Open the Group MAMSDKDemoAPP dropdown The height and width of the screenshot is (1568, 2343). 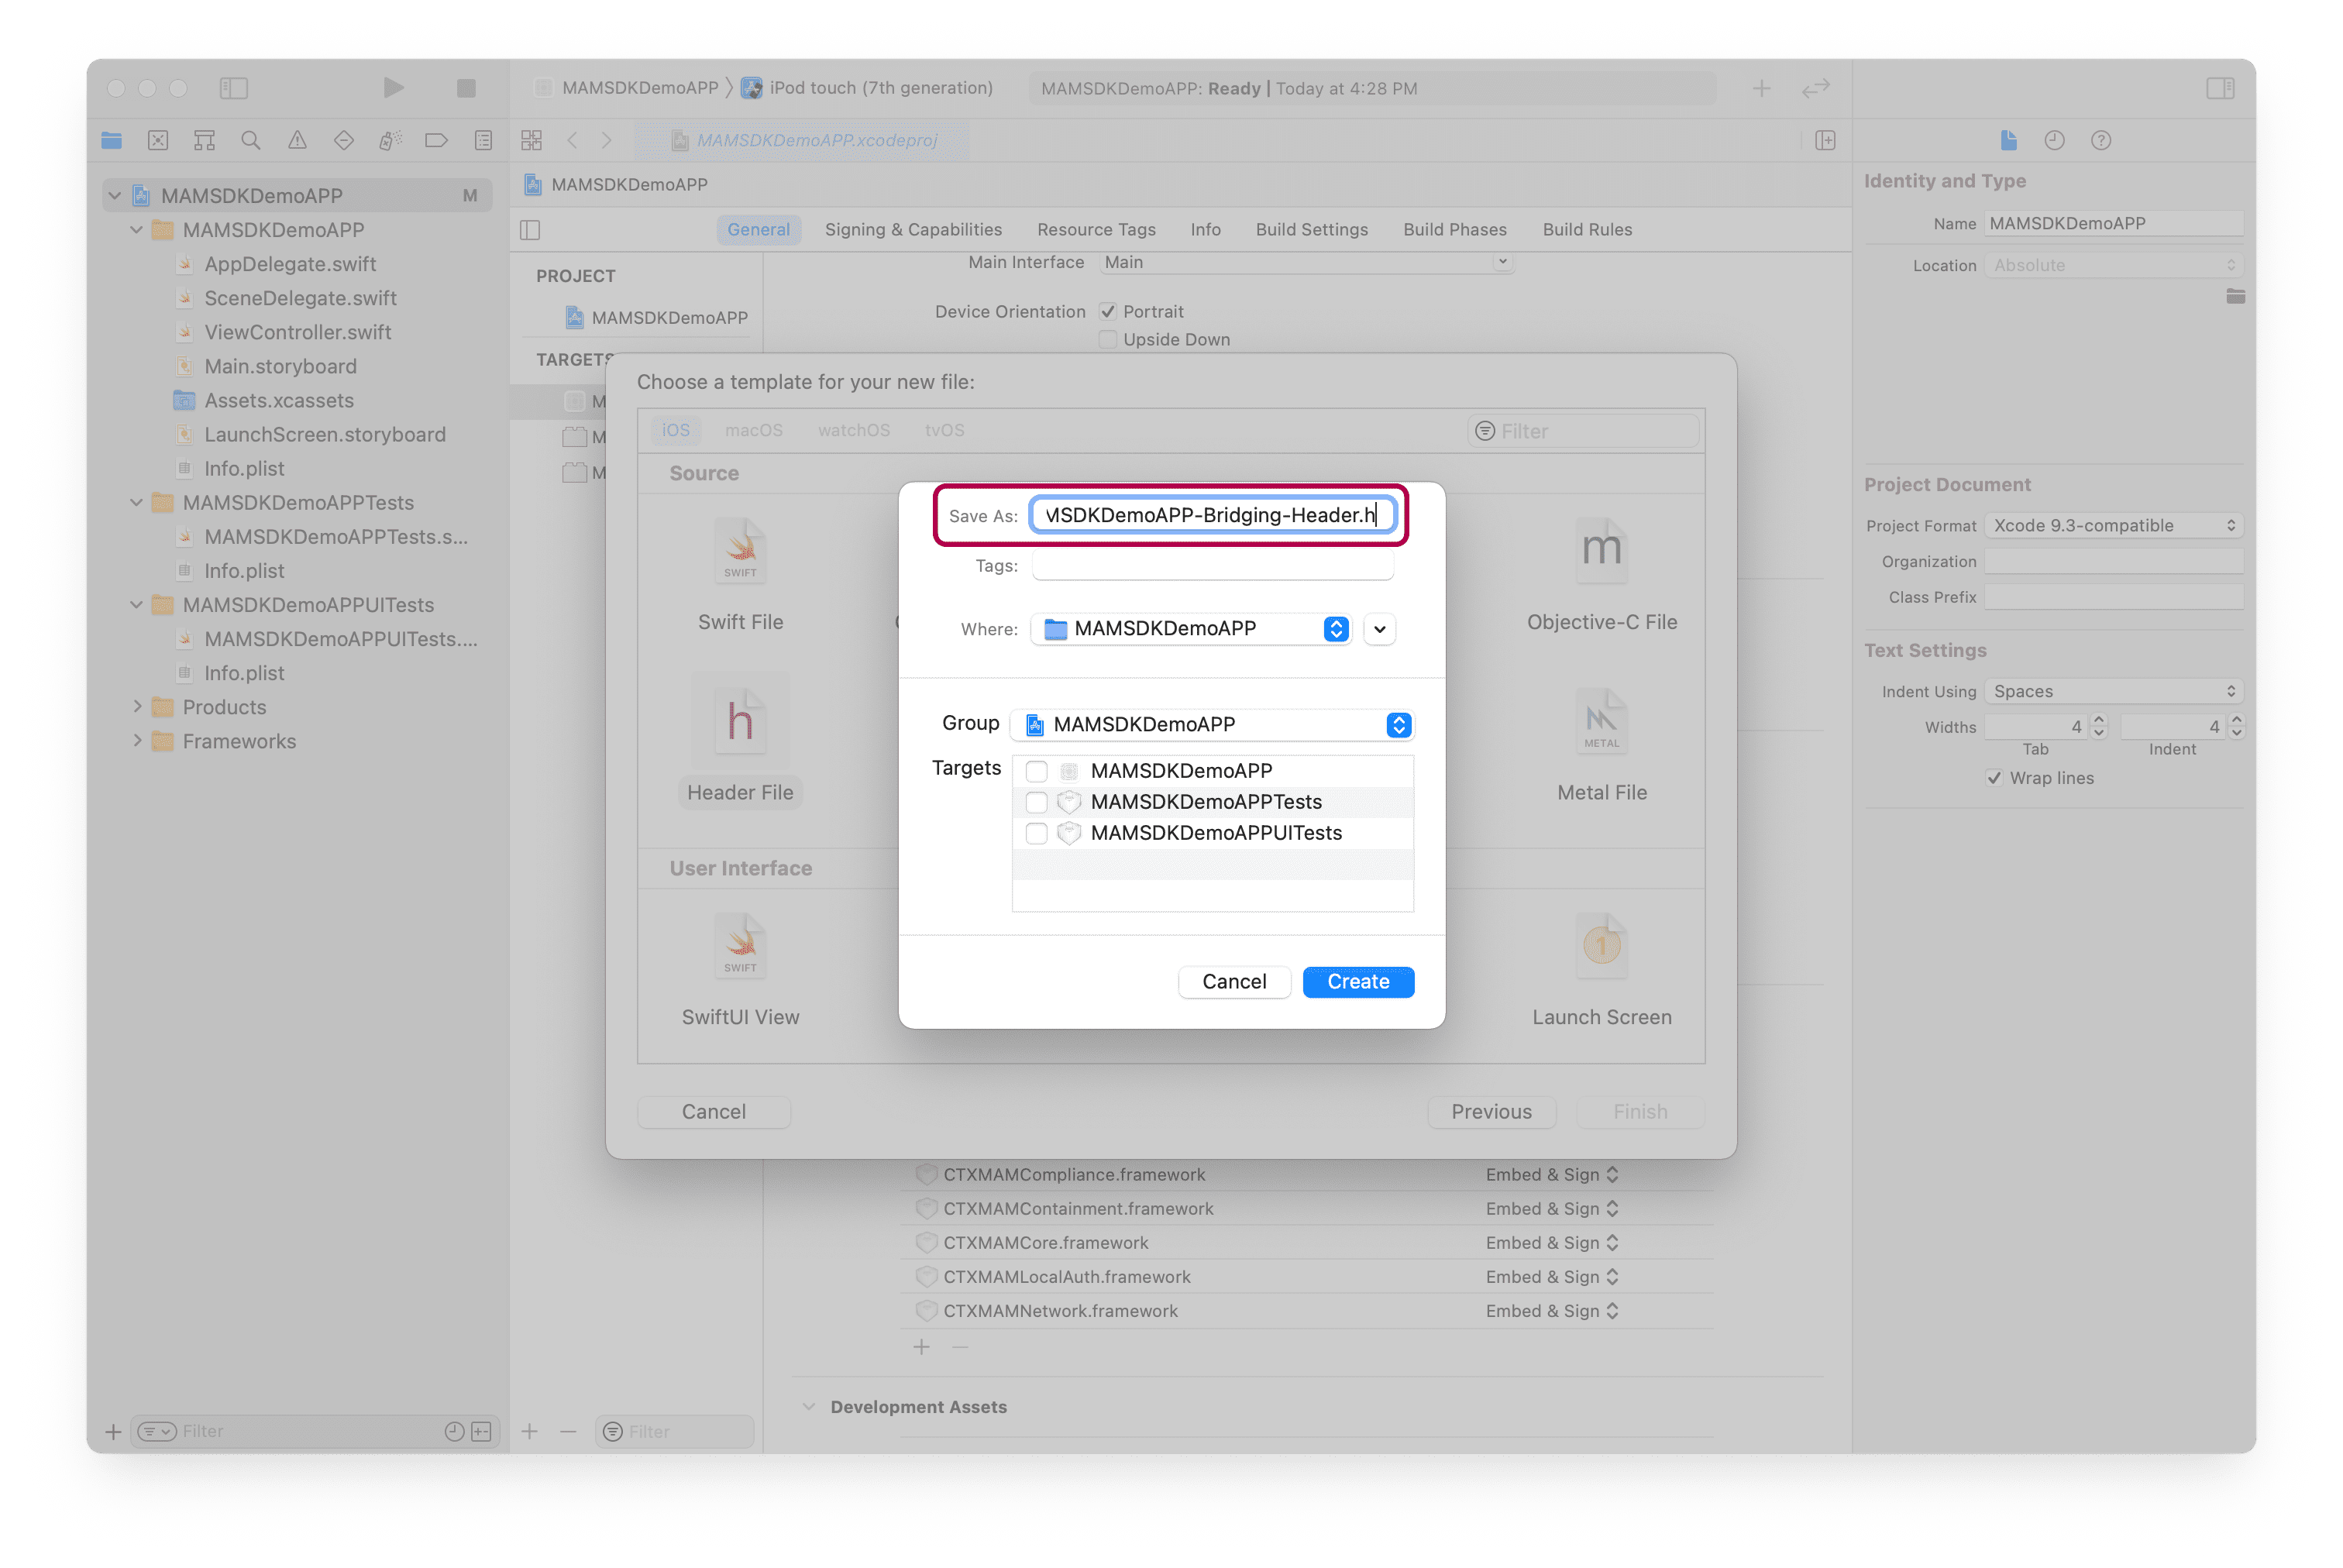tap(1212, 725)
